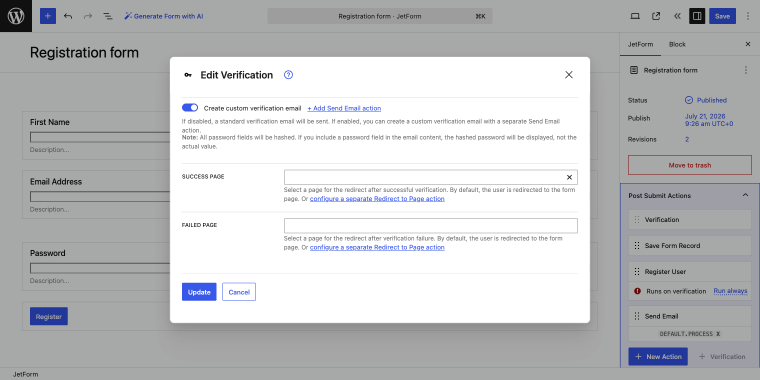Close the settings sidebar with X
The width and height of the screenshot is (760, 380).
click(747, 44)
